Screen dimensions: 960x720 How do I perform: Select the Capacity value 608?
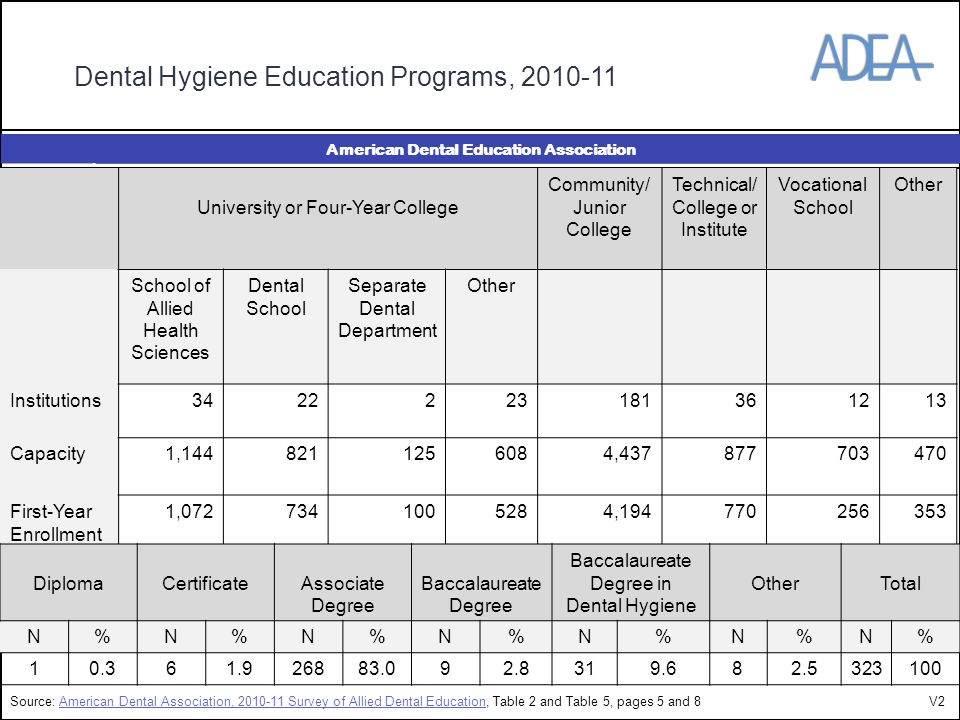coord(511,454)
